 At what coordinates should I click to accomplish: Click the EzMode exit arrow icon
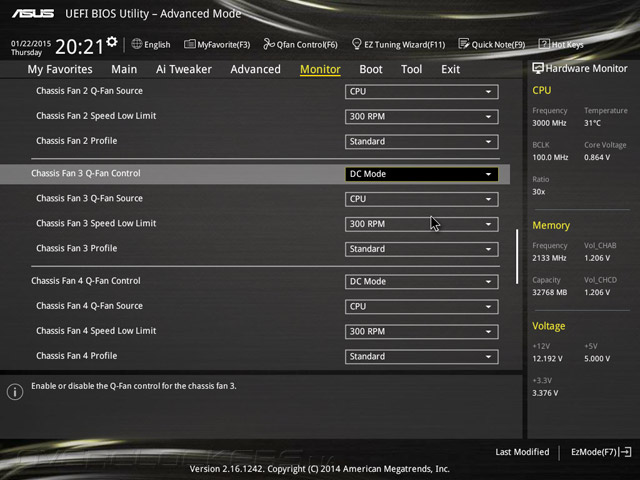[x=625, y=452]
